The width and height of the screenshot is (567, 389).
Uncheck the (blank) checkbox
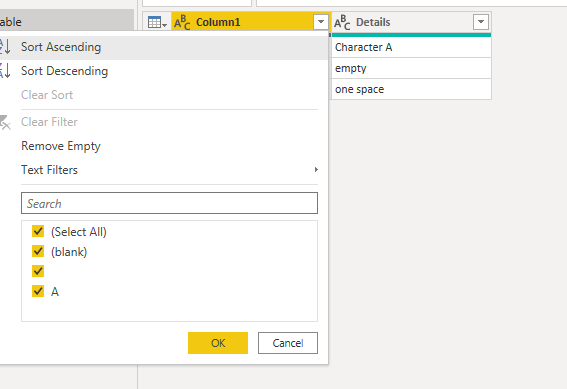(x=38, y=251)
